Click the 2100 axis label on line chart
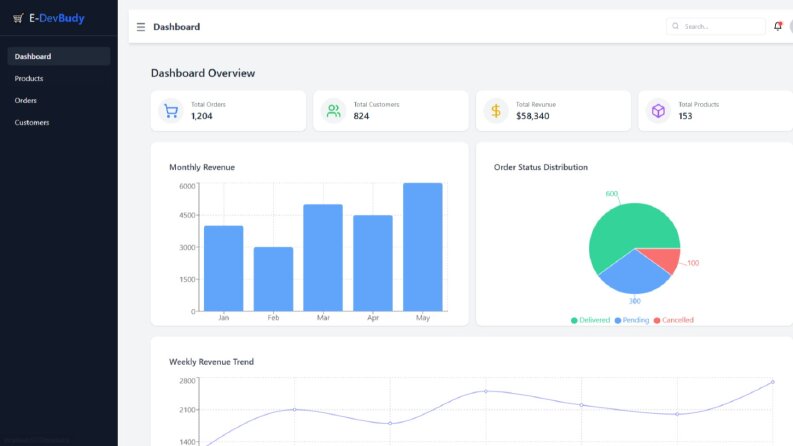The image size is (793, 446). click(187, 410)
